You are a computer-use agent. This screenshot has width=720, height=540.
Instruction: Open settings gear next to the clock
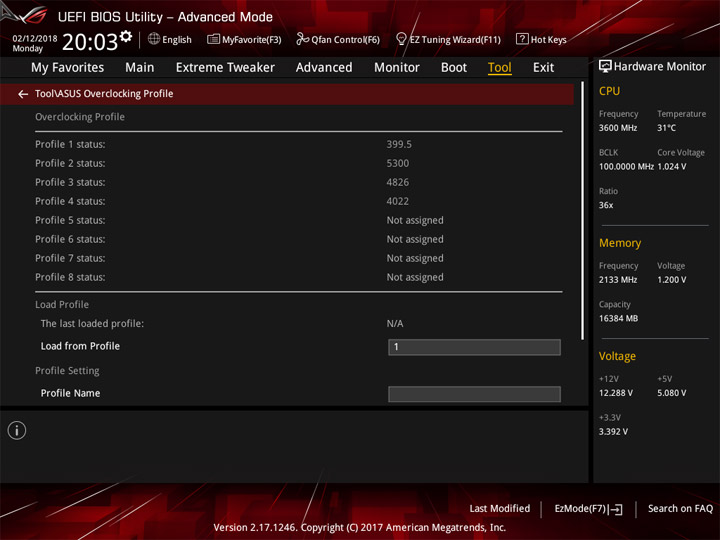[126, 36]
